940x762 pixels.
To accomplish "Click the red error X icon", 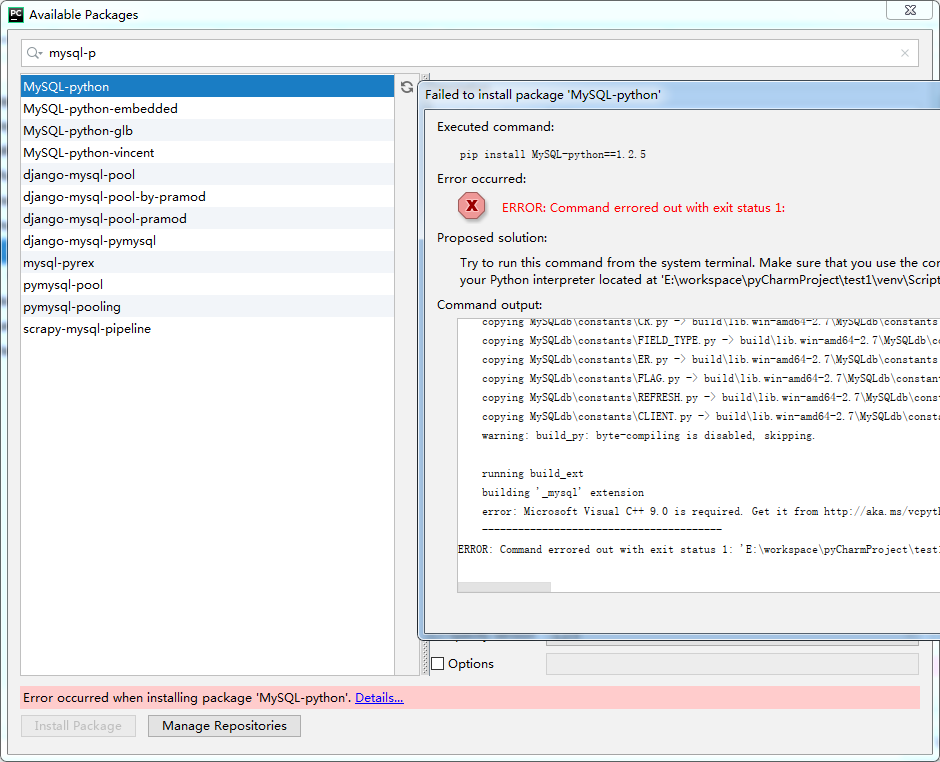I will point(472,206).
